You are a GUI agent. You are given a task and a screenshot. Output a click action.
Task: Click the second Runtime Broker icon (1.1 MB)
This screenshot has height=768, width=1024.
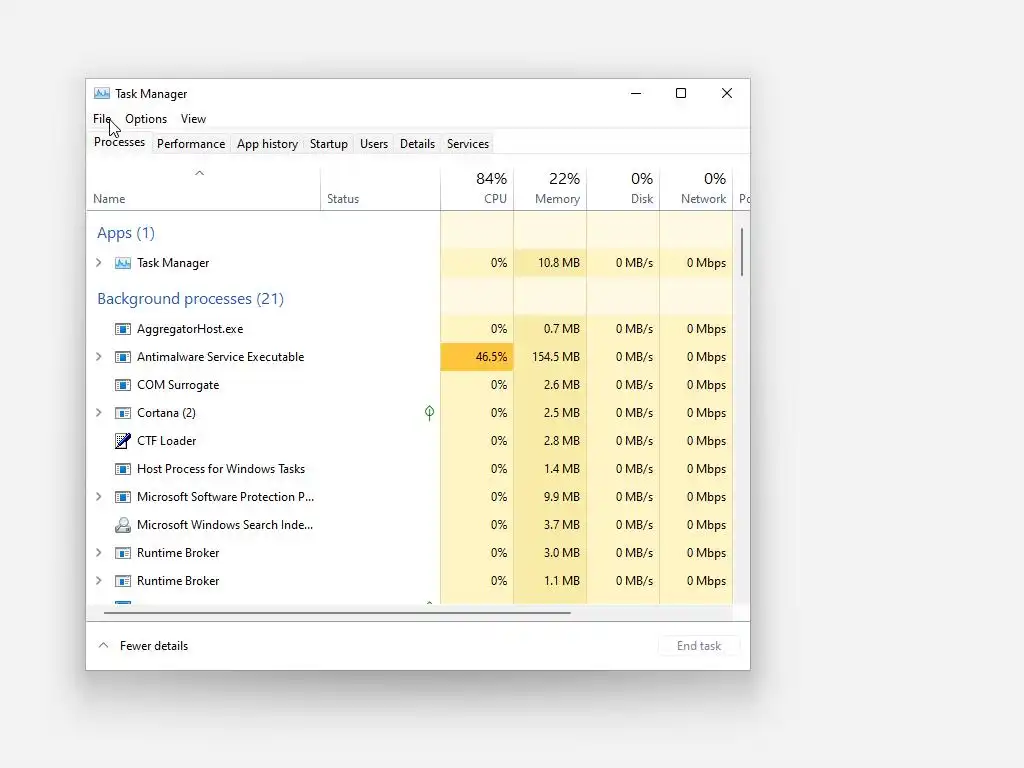[123, 581]
